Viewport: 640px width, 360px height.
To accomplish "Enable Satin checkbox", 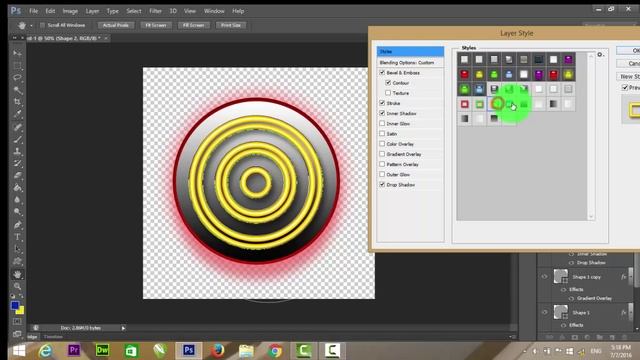I will tap(382, 133).
